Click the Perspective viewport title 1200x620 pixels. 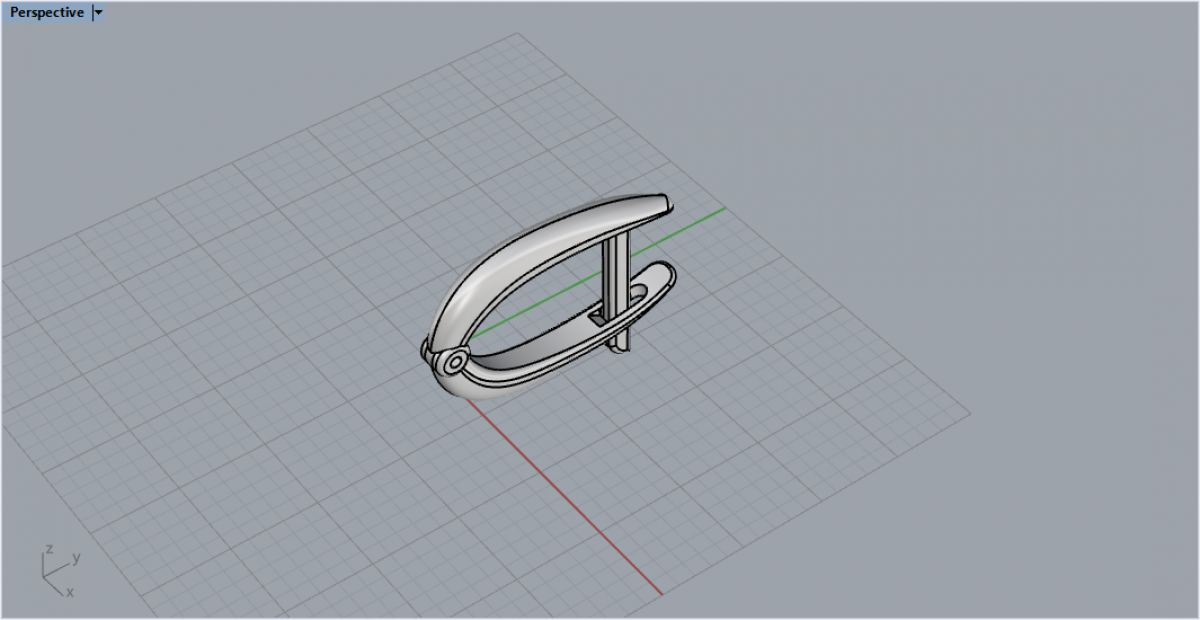pyautogui.click(x=47, y=13)
